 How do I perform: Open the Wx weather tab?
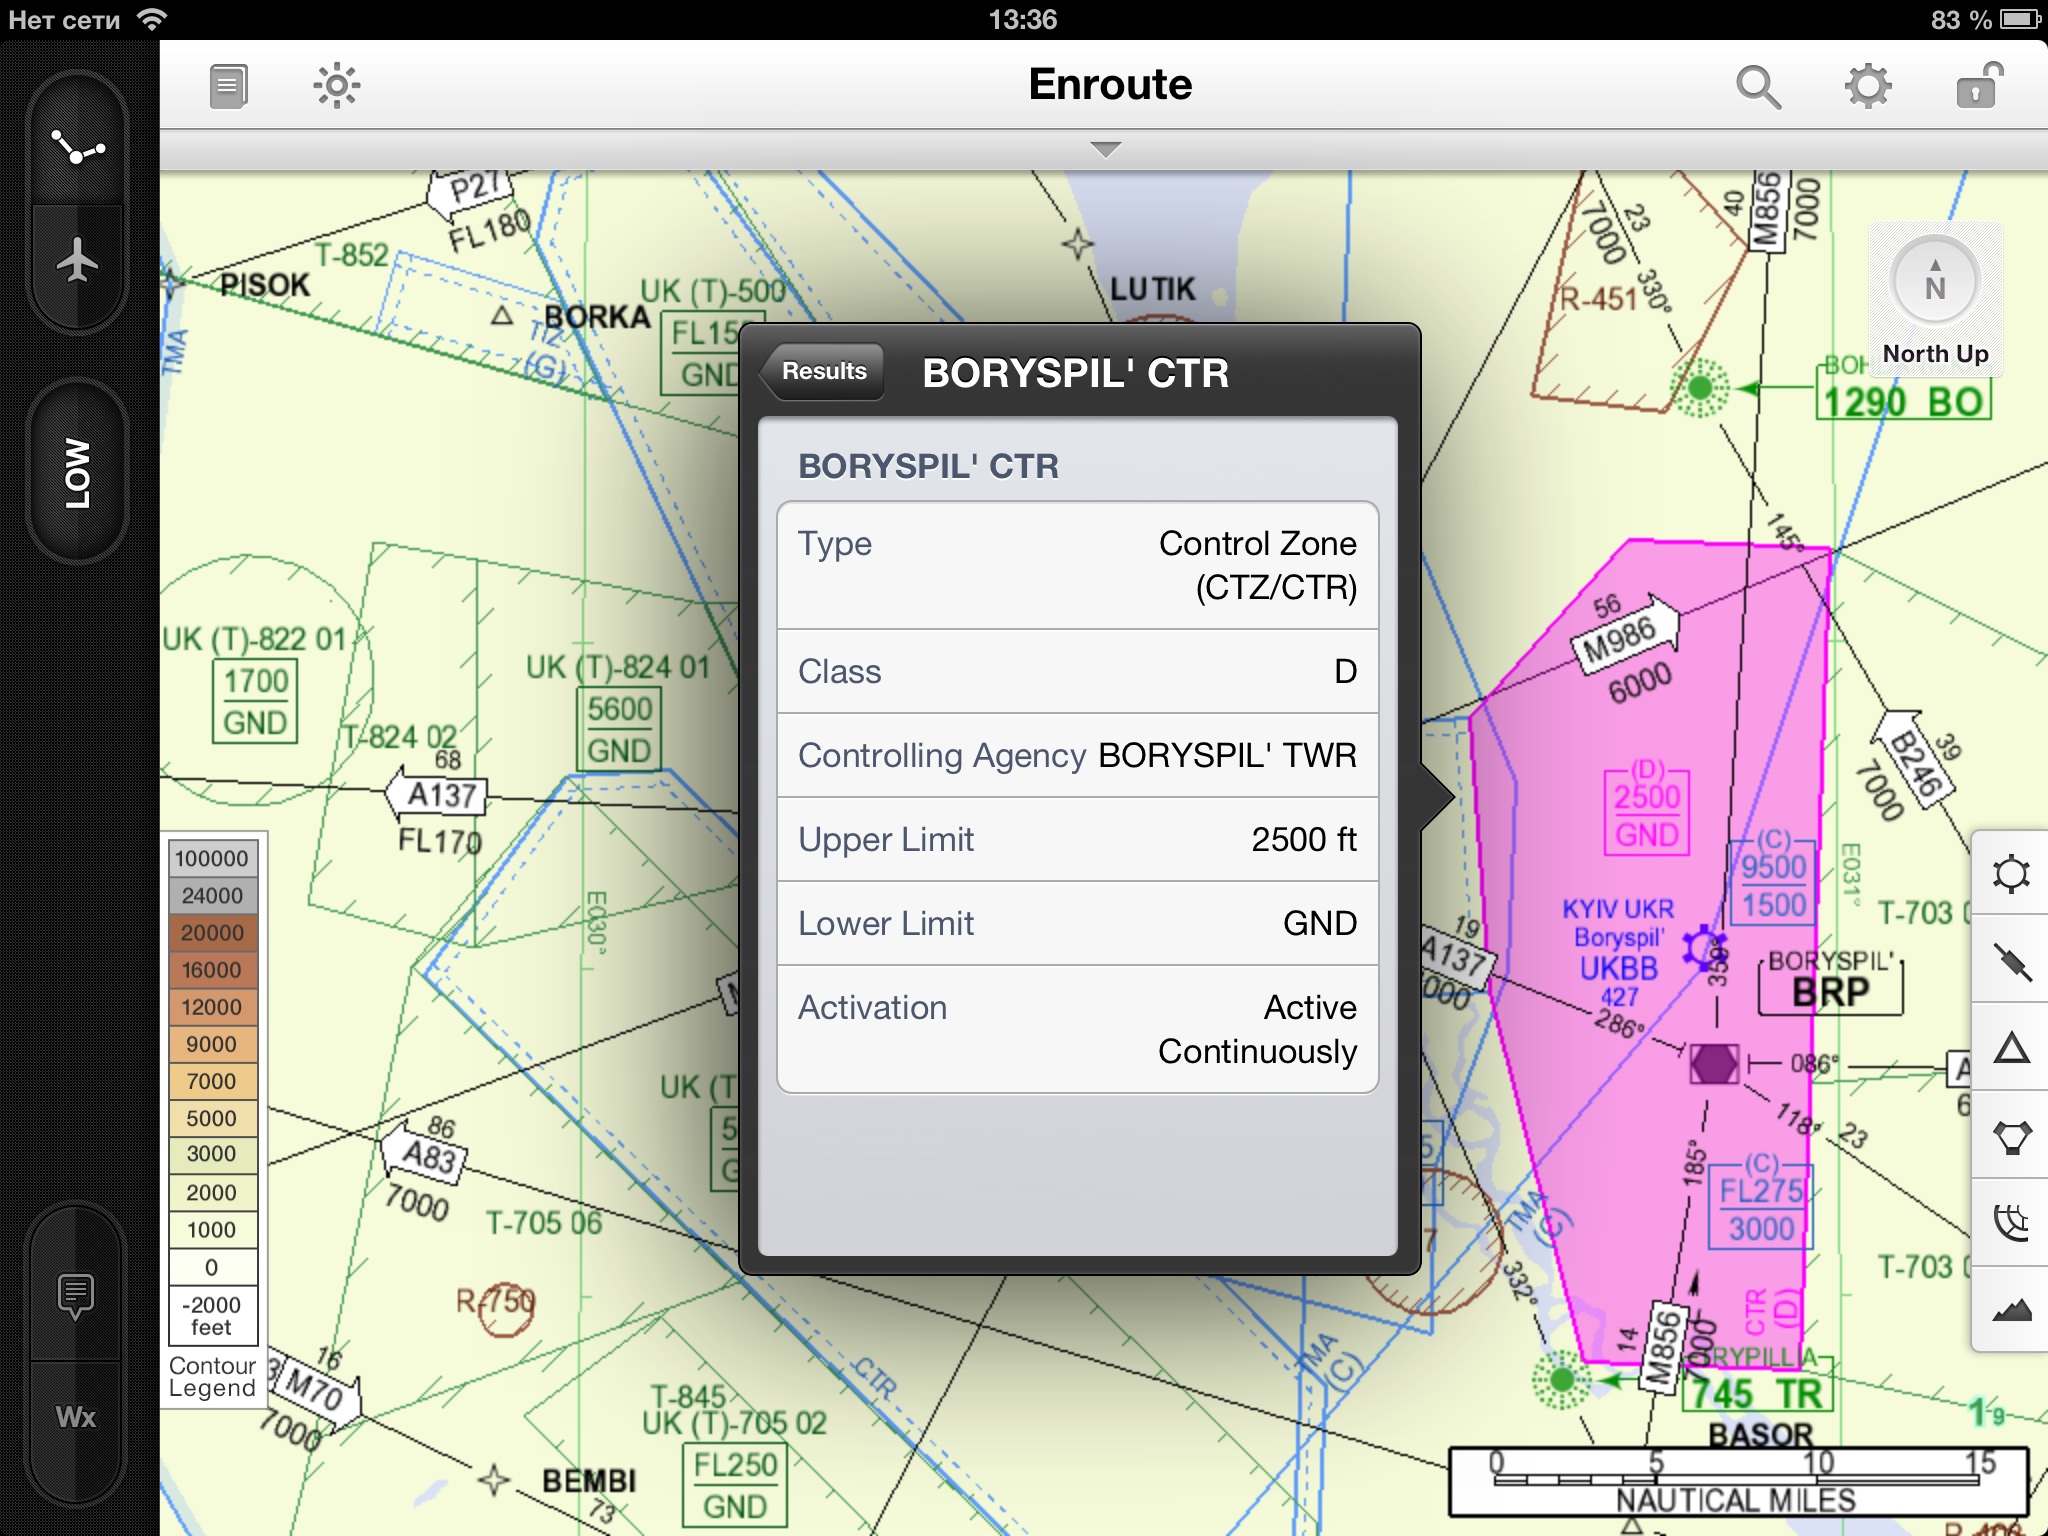pyautogui.click(x=76, y=1418)
